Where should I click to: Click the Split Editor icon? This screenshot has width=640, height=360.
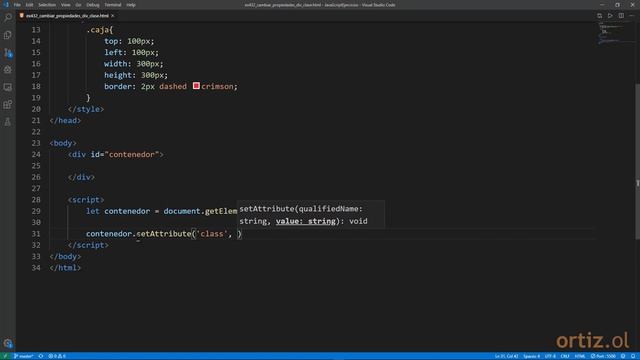tap(621, 16)
